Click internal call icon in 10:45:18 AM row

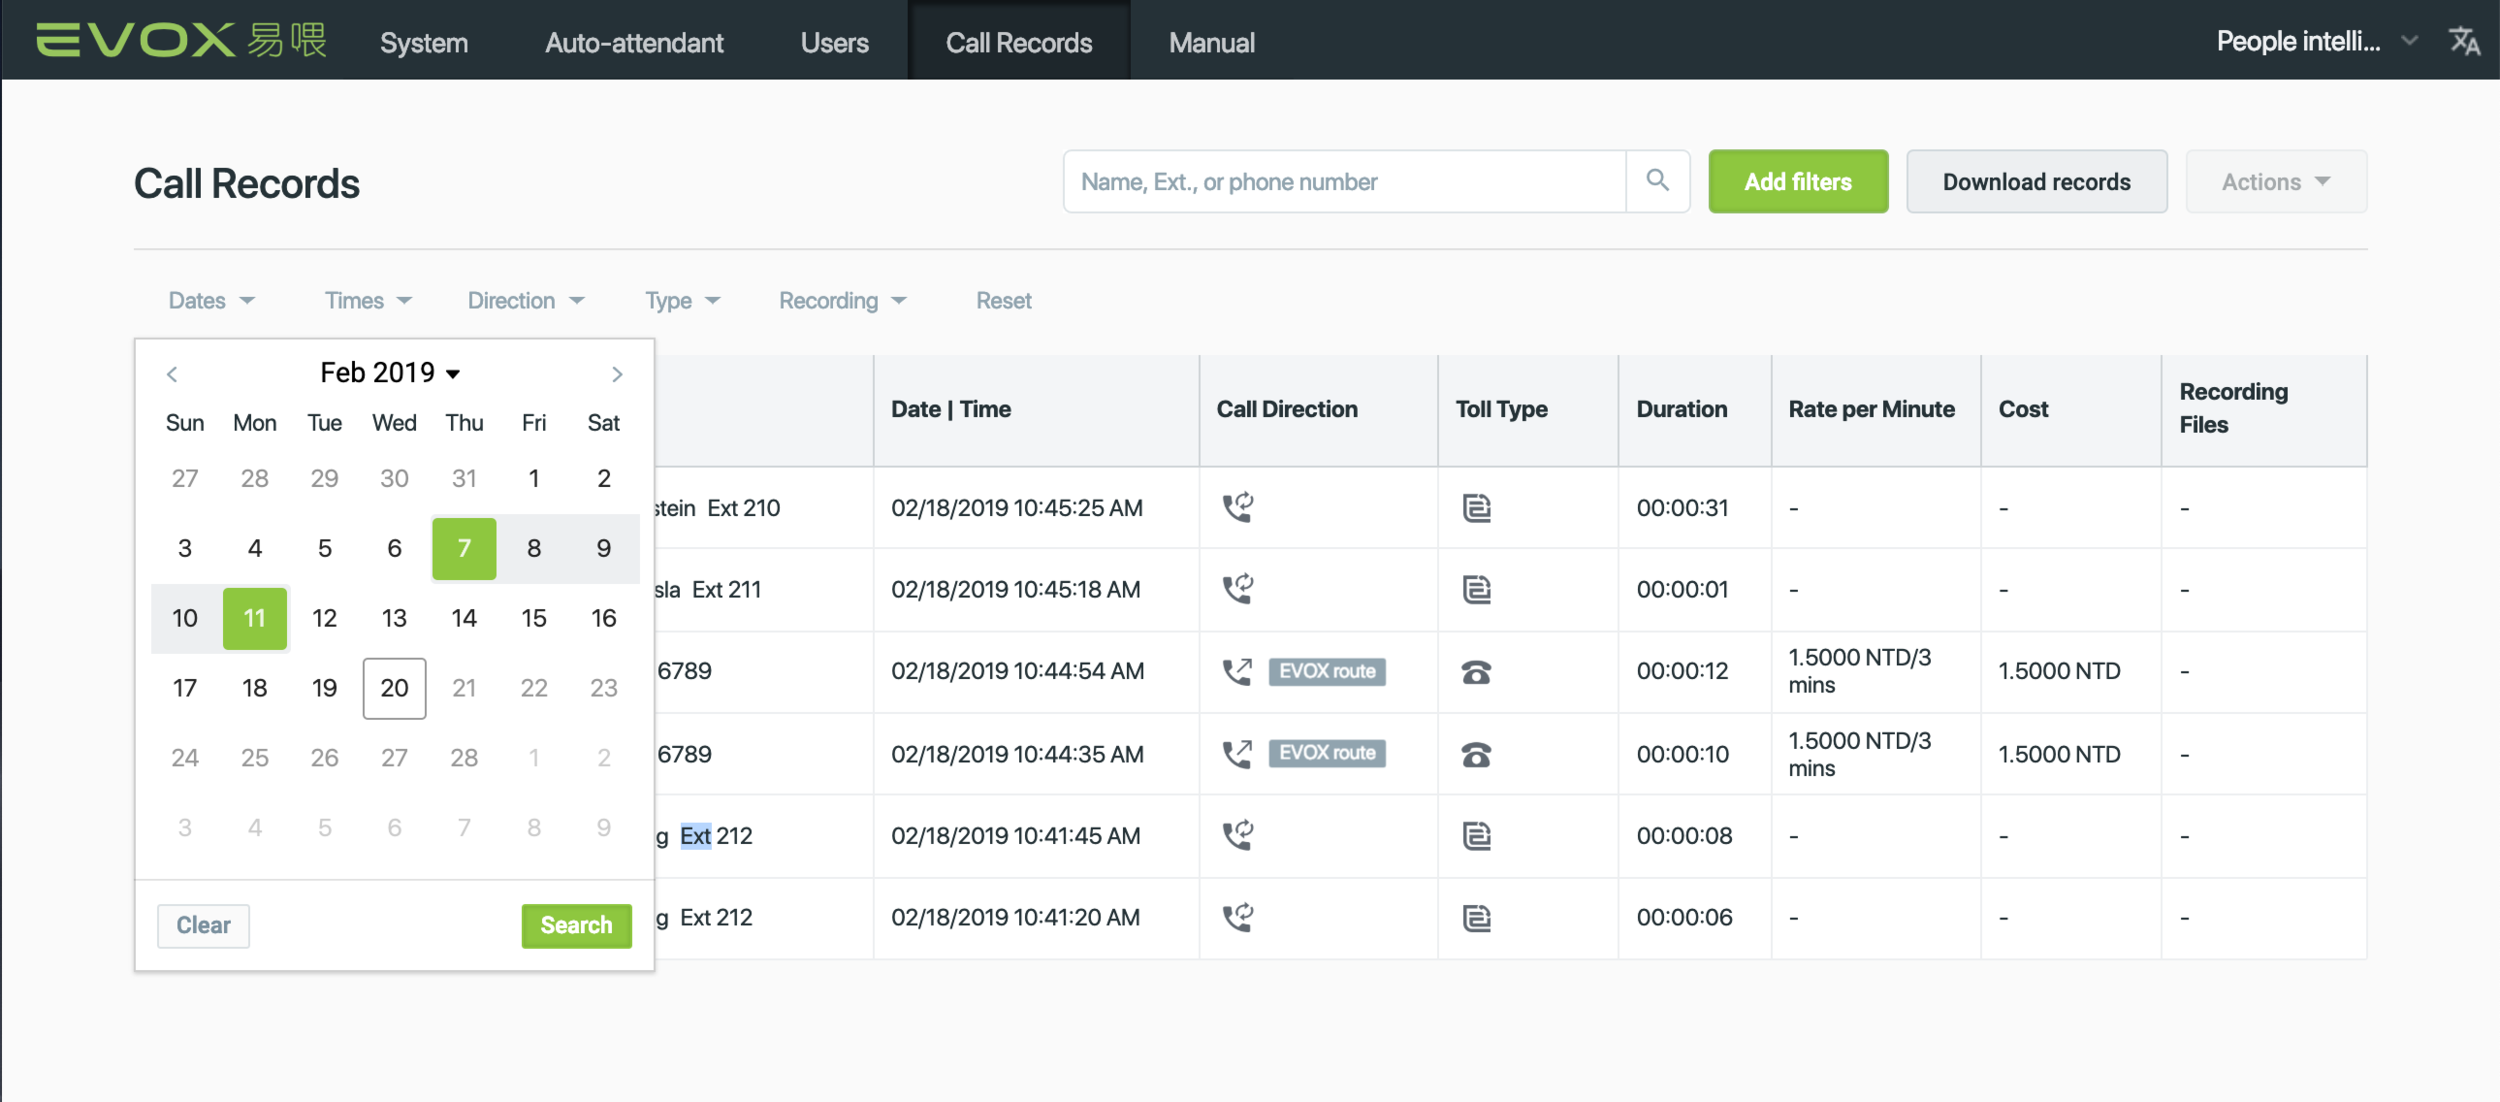click(x=1238, y=589)
